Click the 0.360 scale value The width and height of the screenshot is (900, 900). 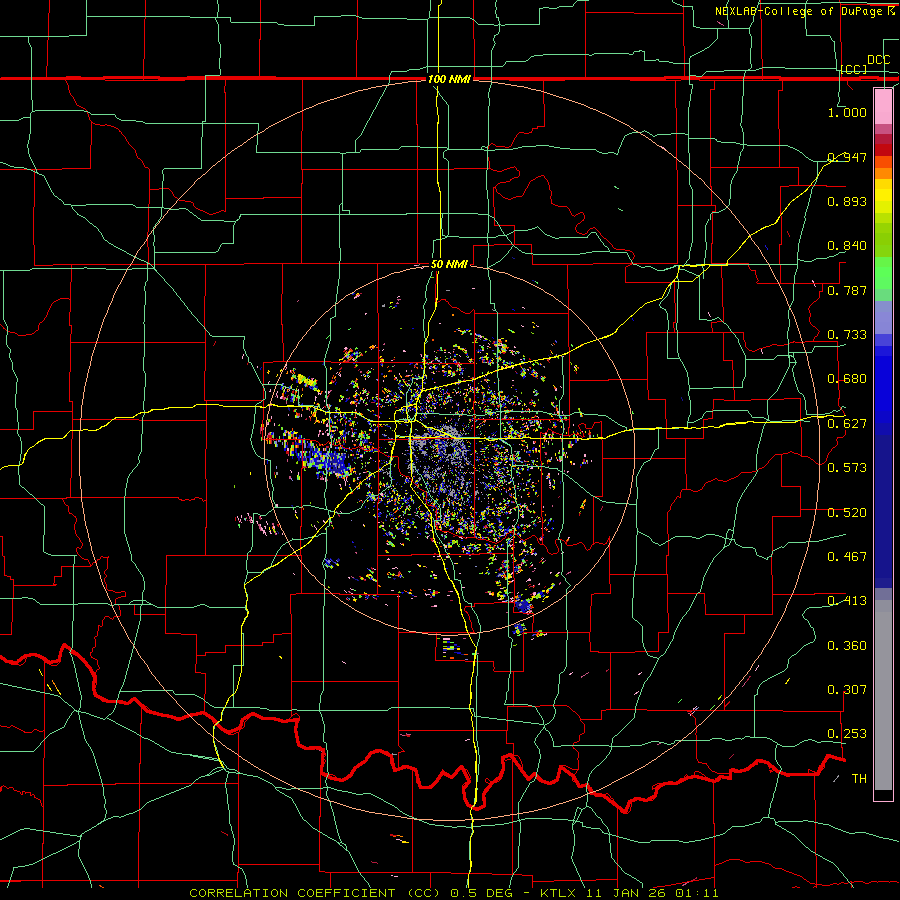(847, 646)
